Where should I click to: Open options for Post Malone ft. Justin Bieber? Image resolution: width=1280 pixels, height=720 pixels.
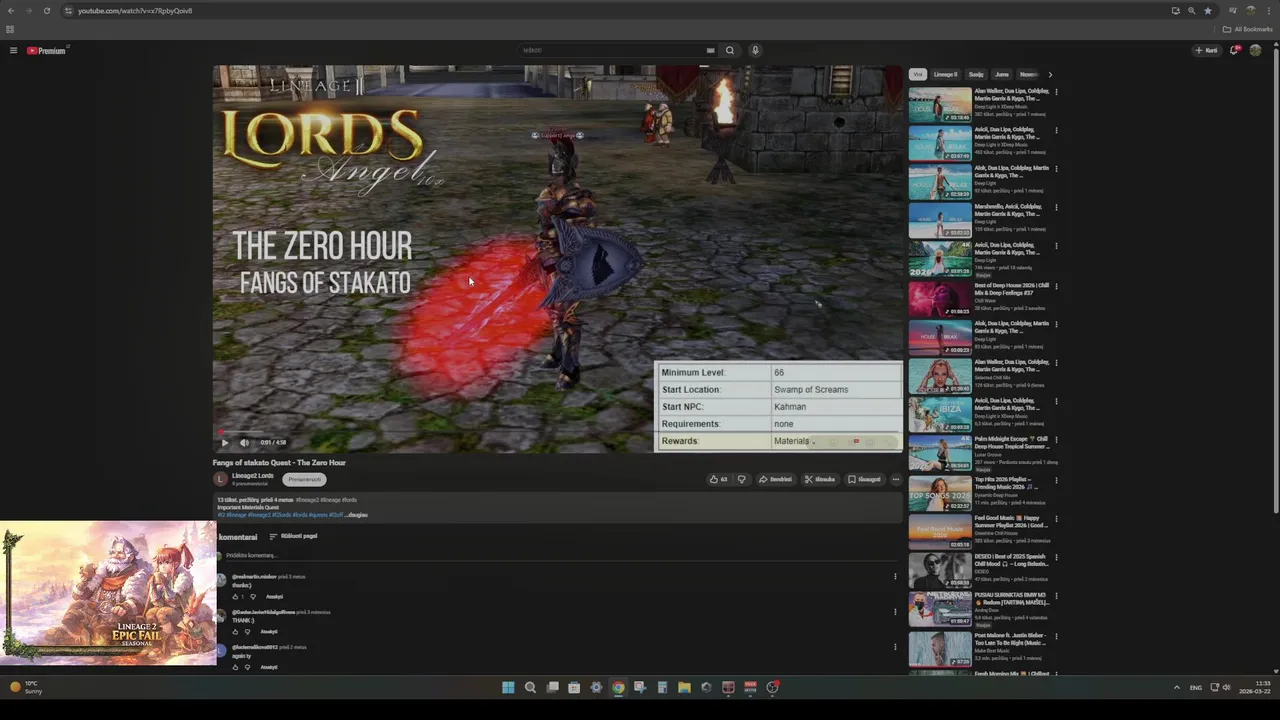[x=1056, y=636]
